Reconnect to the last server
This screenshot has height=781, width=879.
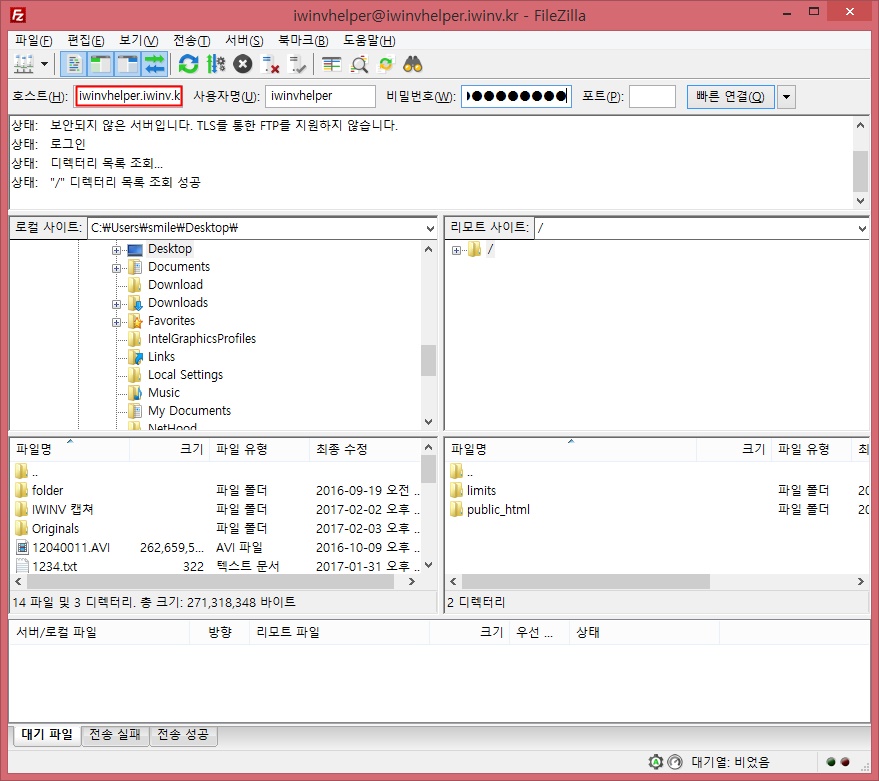297,64
